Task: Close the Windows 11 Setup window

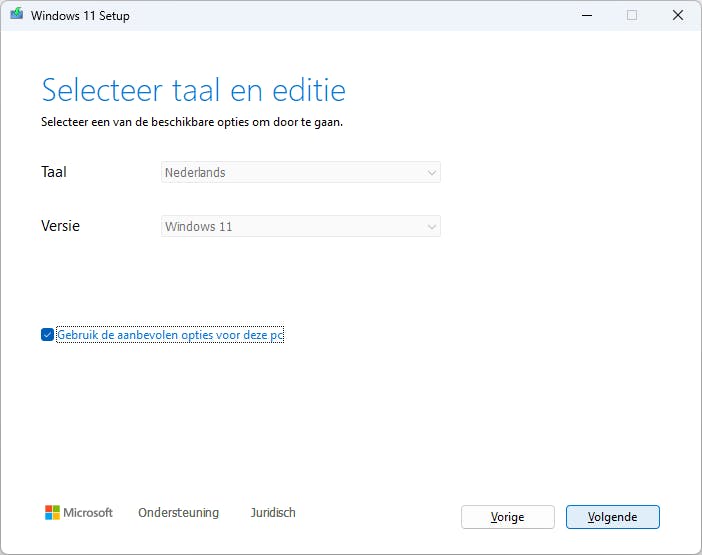Action: 678,16
